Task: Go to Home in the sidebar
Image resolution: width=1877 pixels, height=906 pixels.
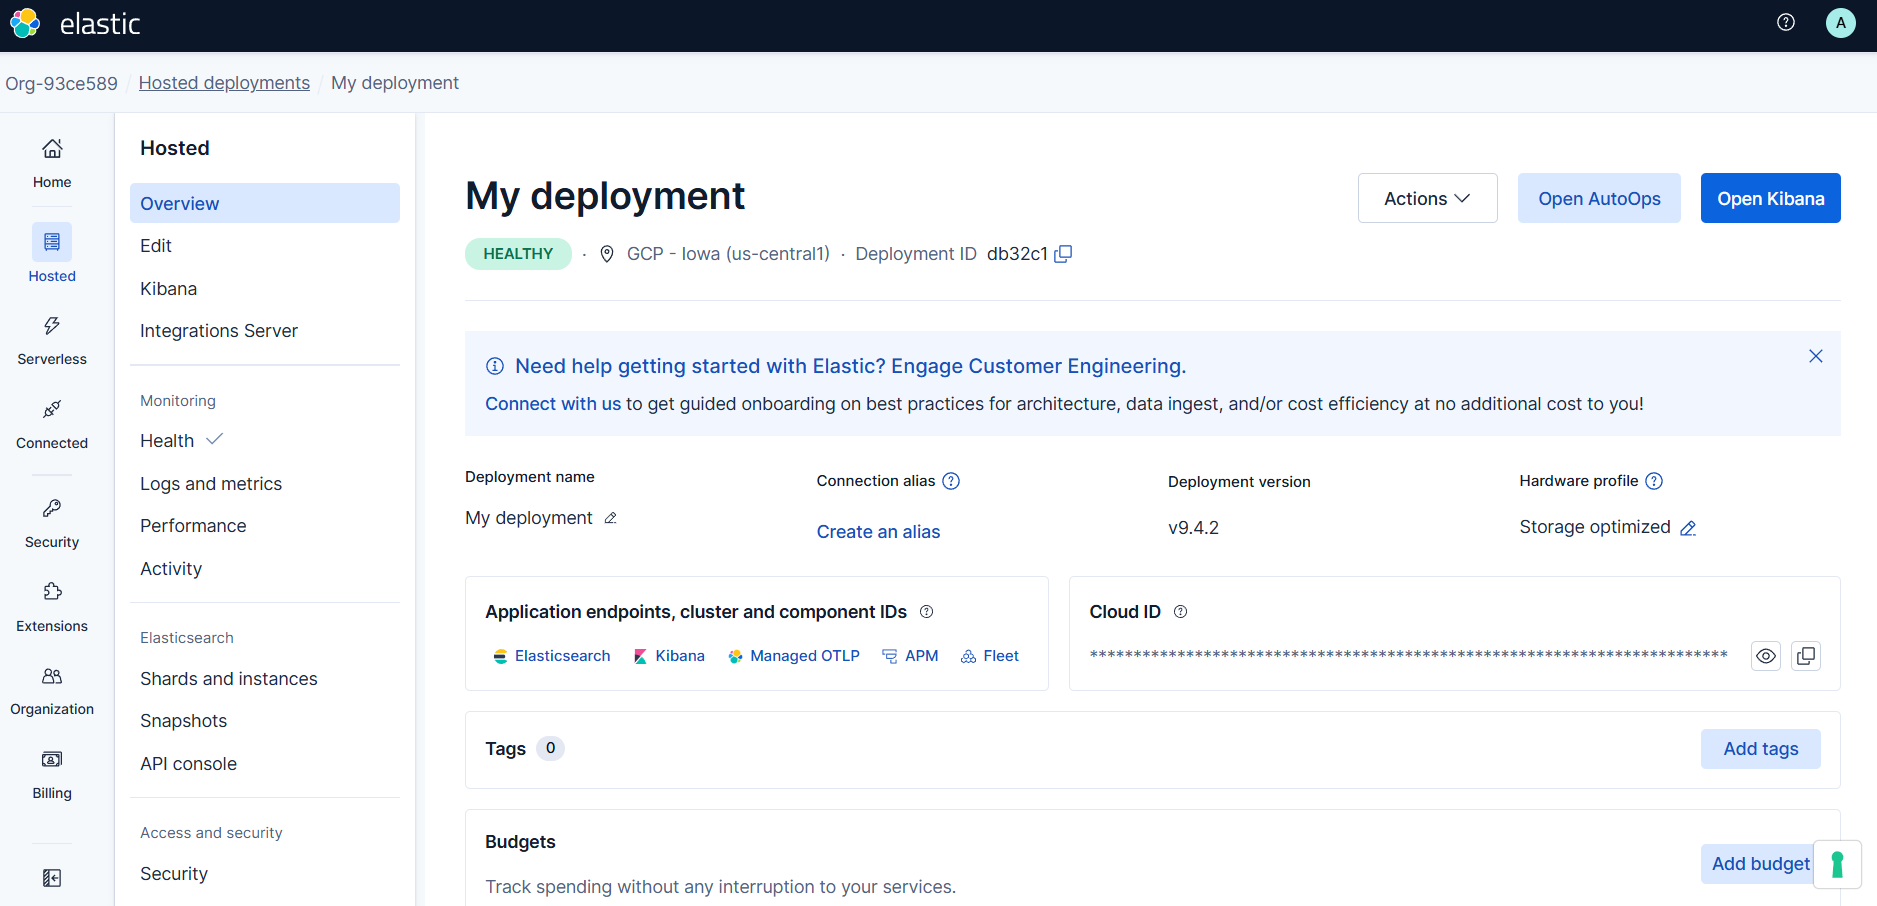Action: [52, 164]
